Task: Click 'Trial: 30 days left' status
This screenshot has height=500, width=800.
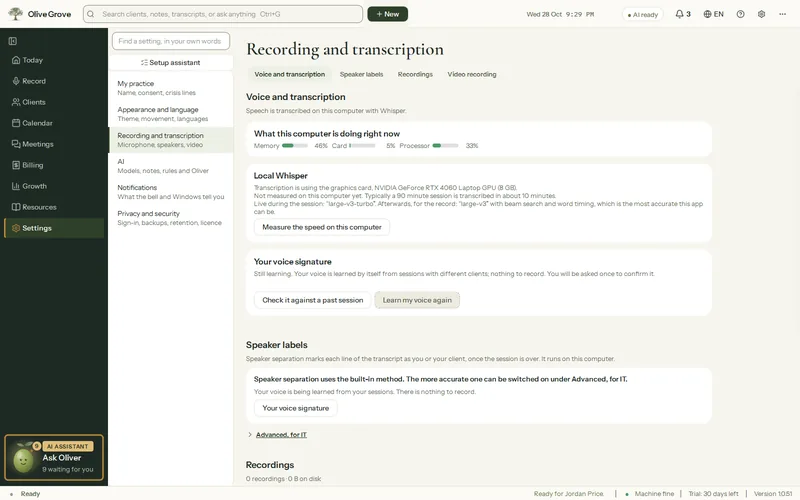Action: (x=713, y=494)
